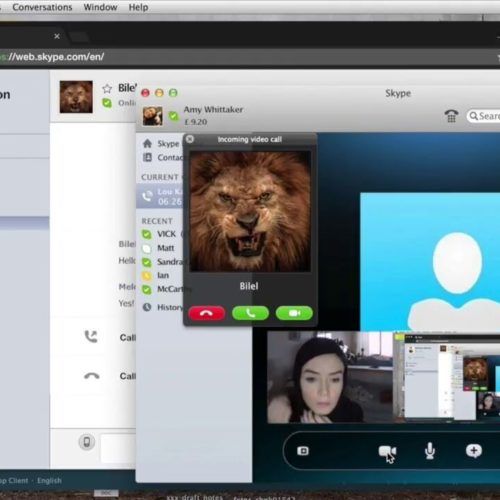This screenshot has height=500, width=500.
Task: Select Ian in the recent contacts
Action: [156, 275]
